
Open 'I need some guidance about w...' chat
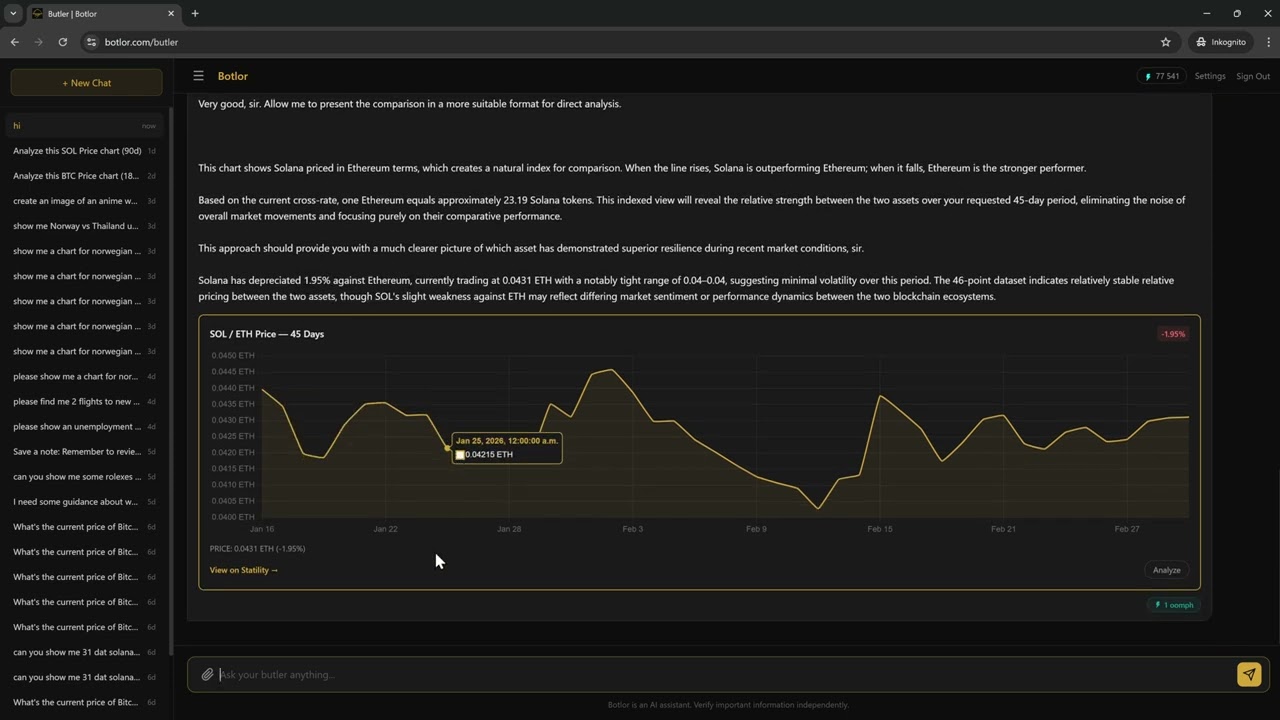pos(84,502)
